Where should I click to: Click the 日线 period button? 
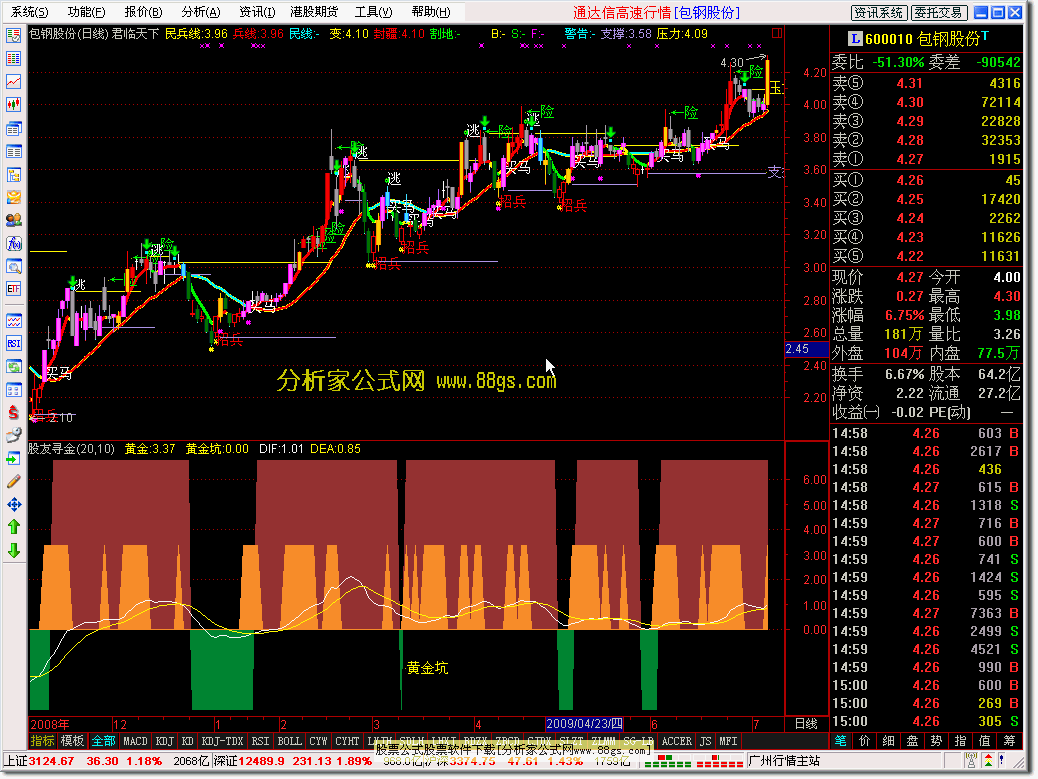(x=806, y=723)
